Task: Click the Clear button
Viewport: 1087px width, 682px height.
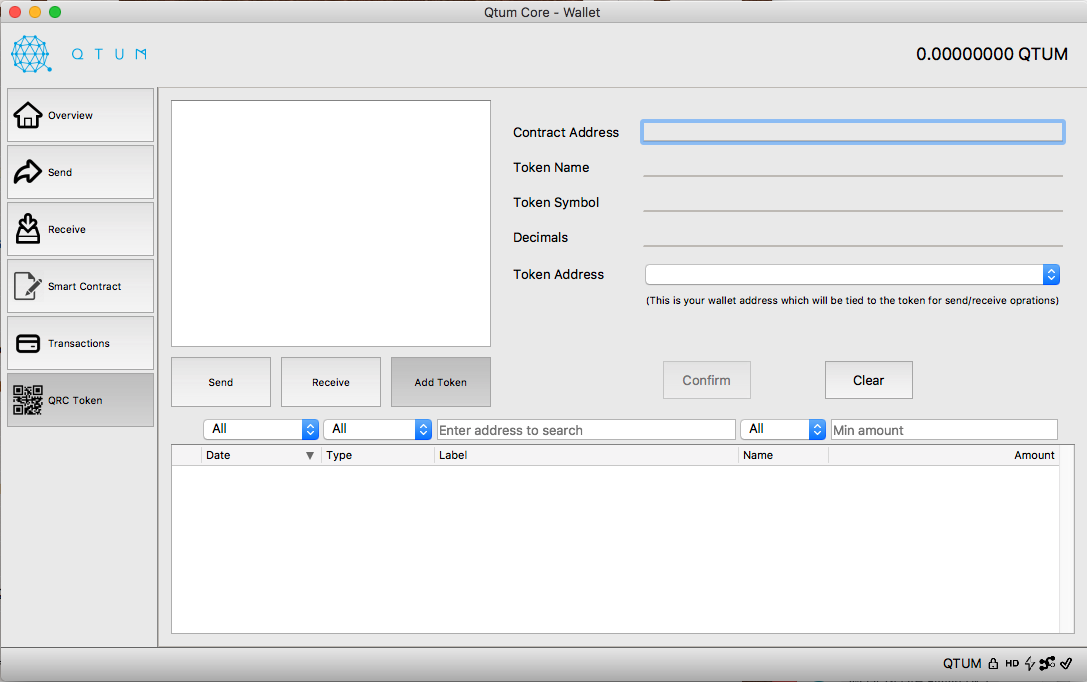Action: tap(869, 380)
